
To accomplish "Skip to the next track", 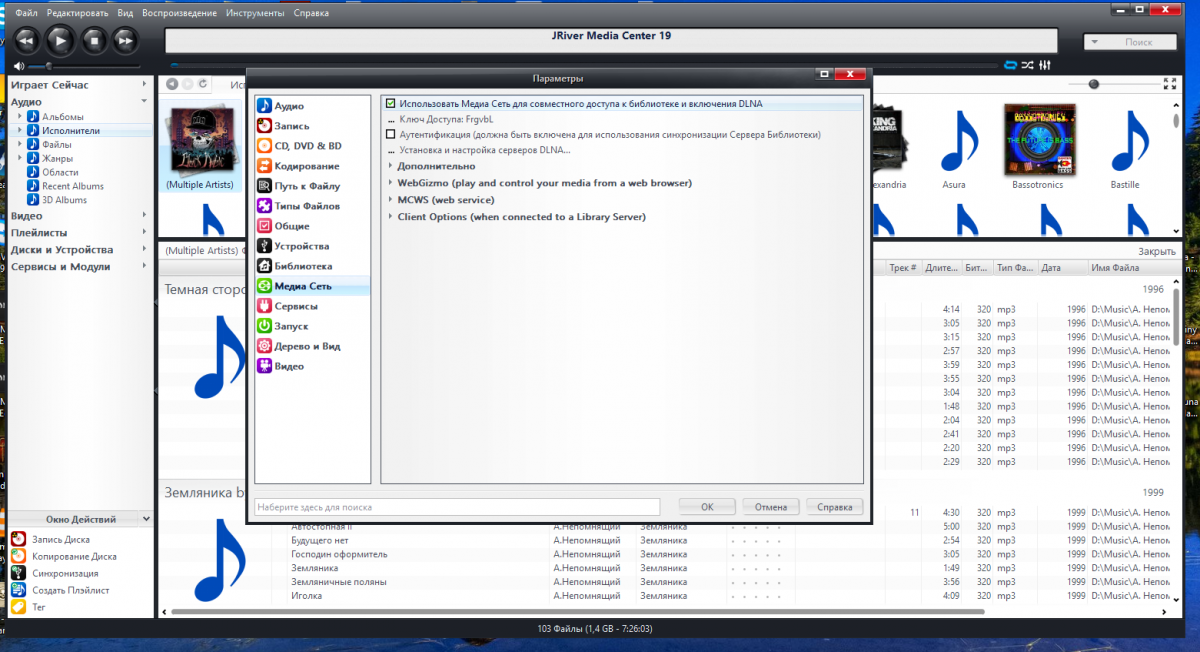I will [x=125, y=40].
